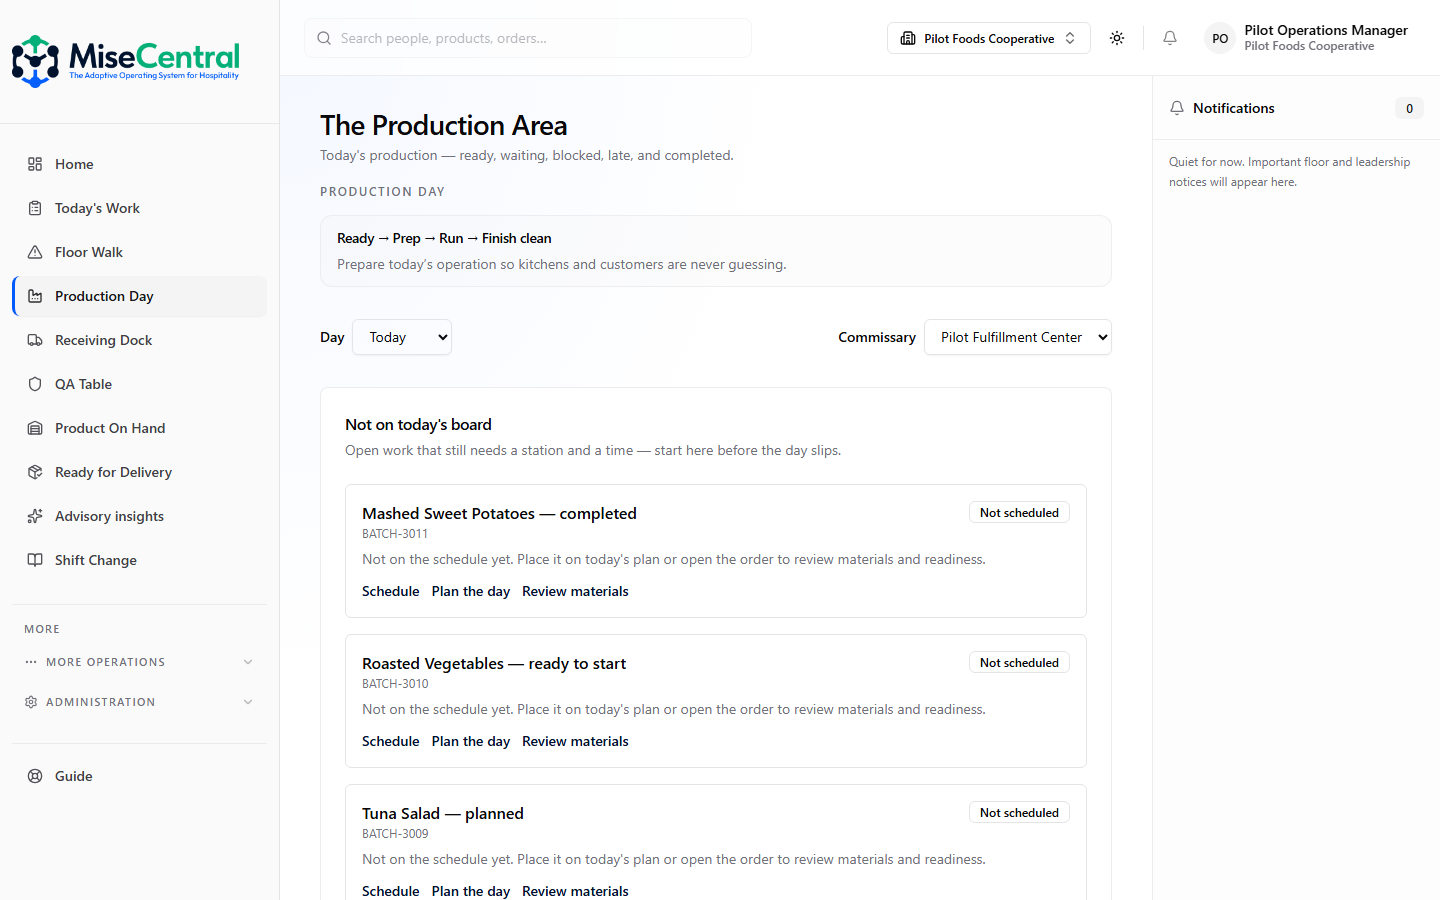1440x900 pixels.
Task: Click the Guide lifebuoy icon
Action: click(x=35, y=776)
